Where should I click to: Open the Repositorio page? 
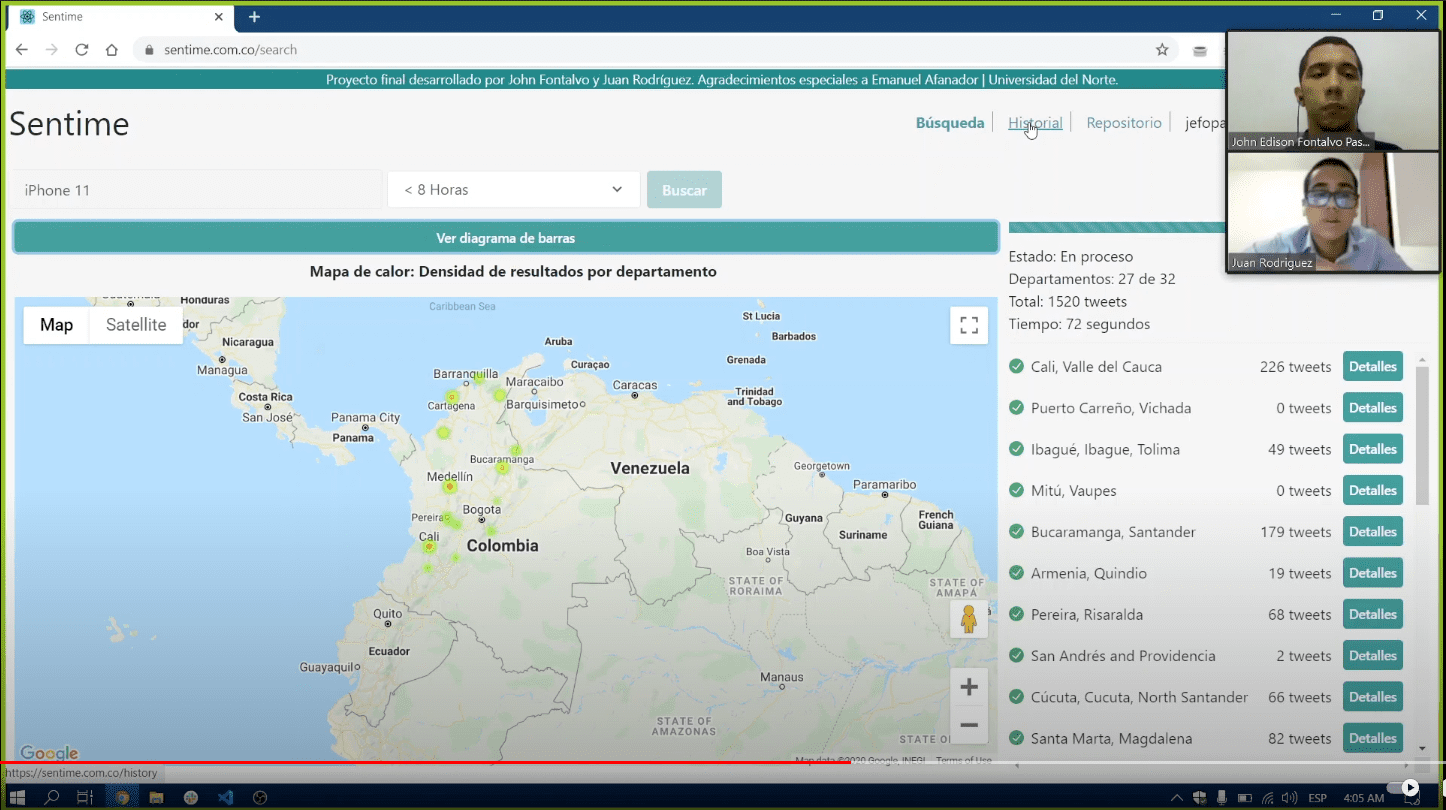1124,123
